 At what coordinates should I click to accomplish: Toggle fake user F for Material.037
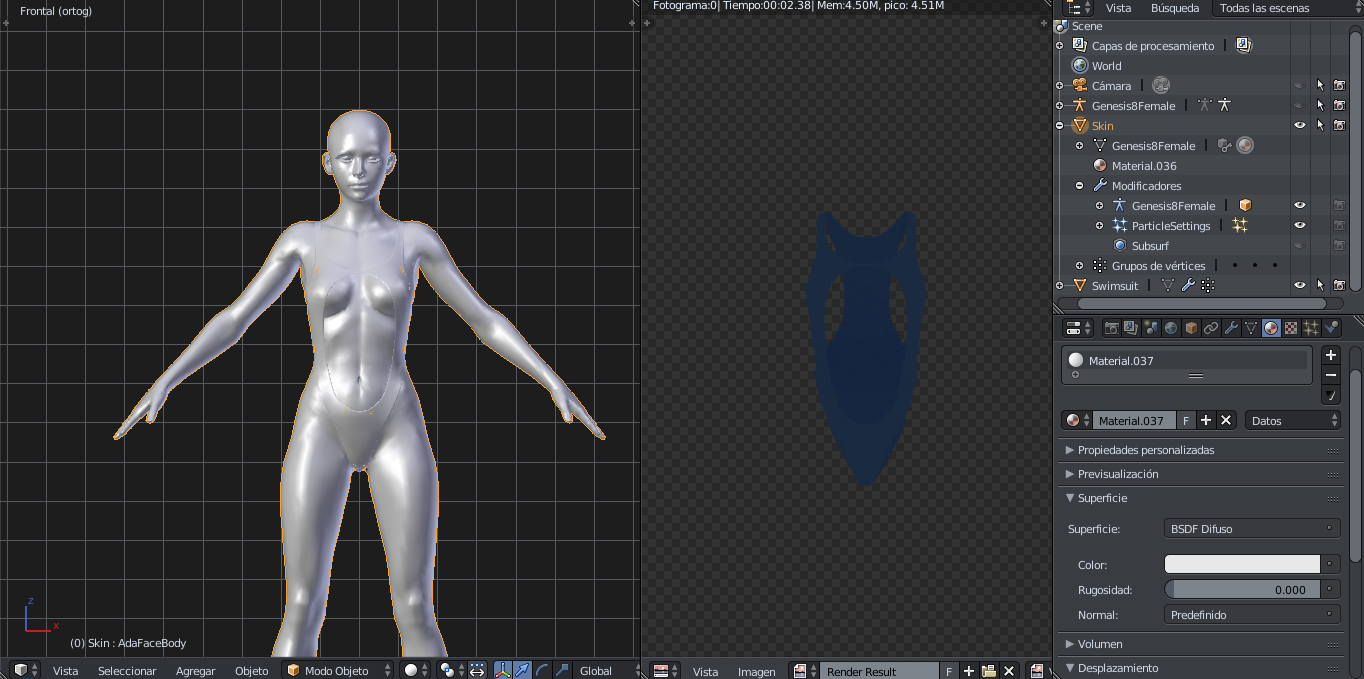tap(1186, 421)
